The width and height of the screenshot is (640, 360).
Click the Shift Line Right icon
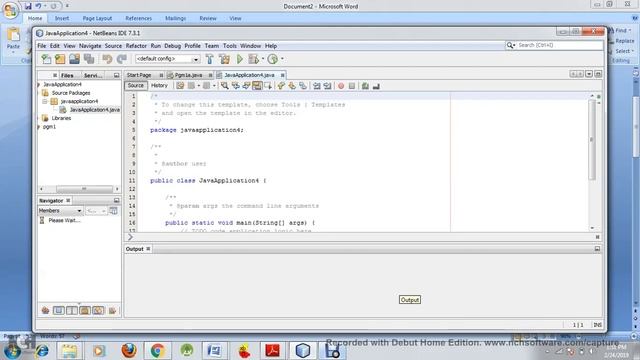point(327,86)
